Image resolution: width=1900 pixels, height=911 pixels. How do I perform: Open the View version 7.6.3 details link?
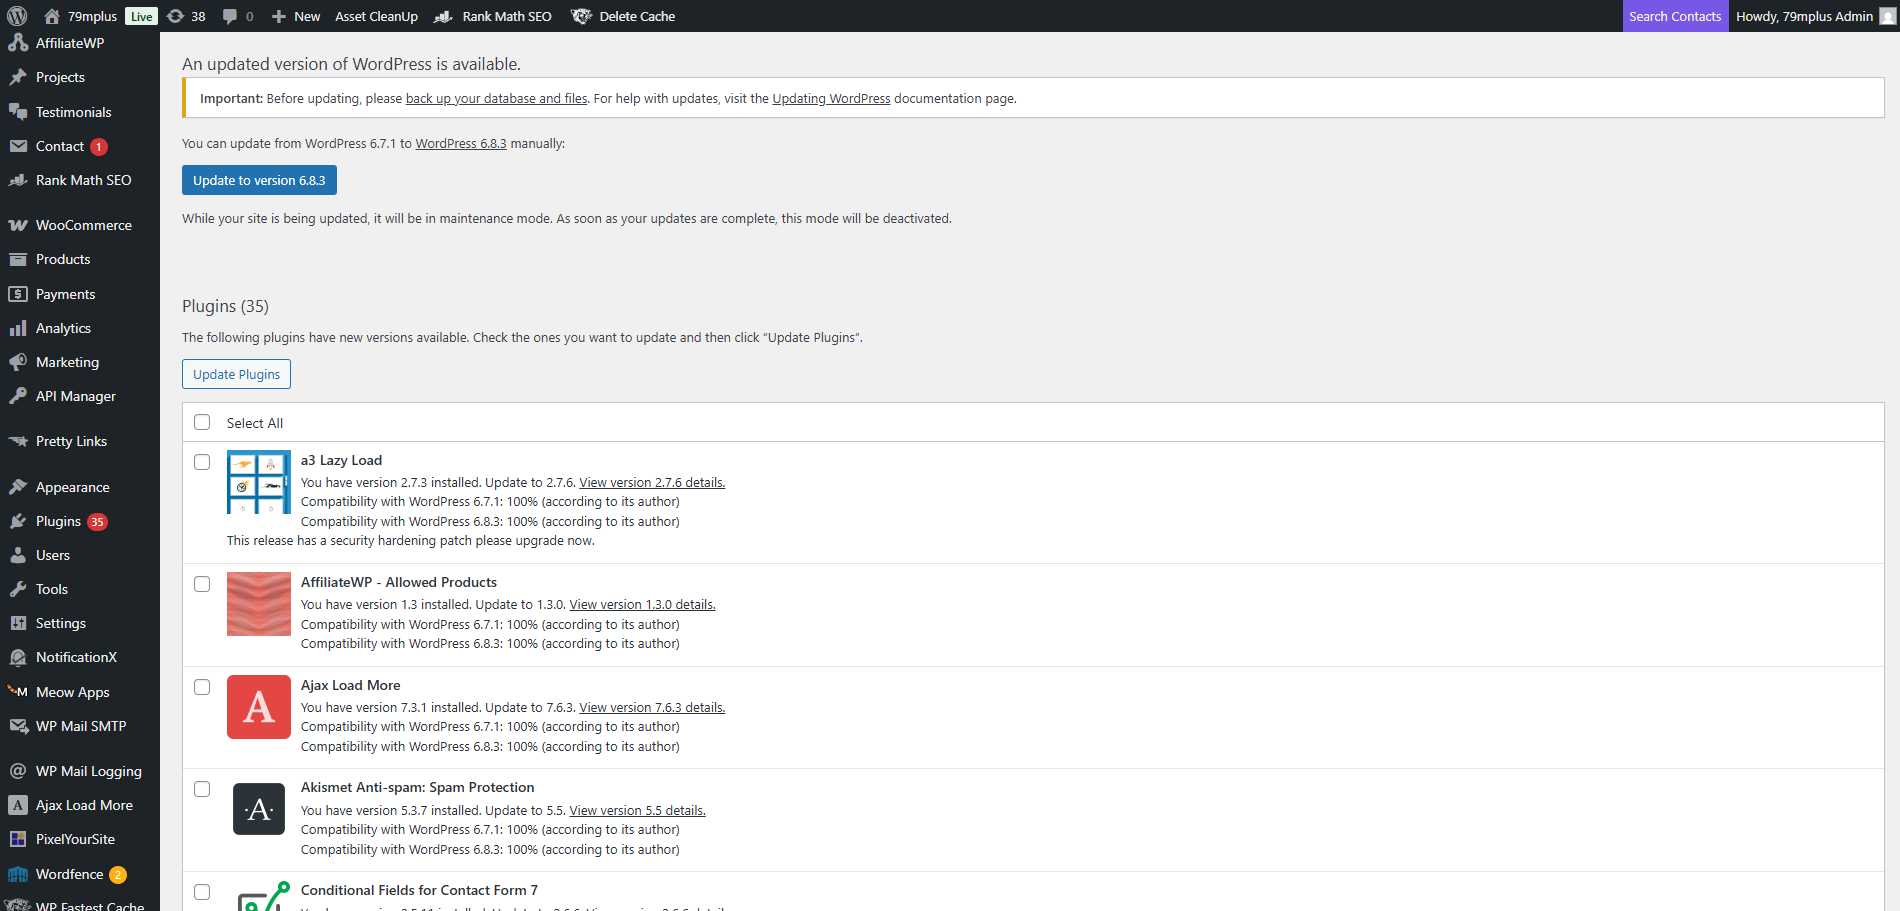tap(651, 707)
